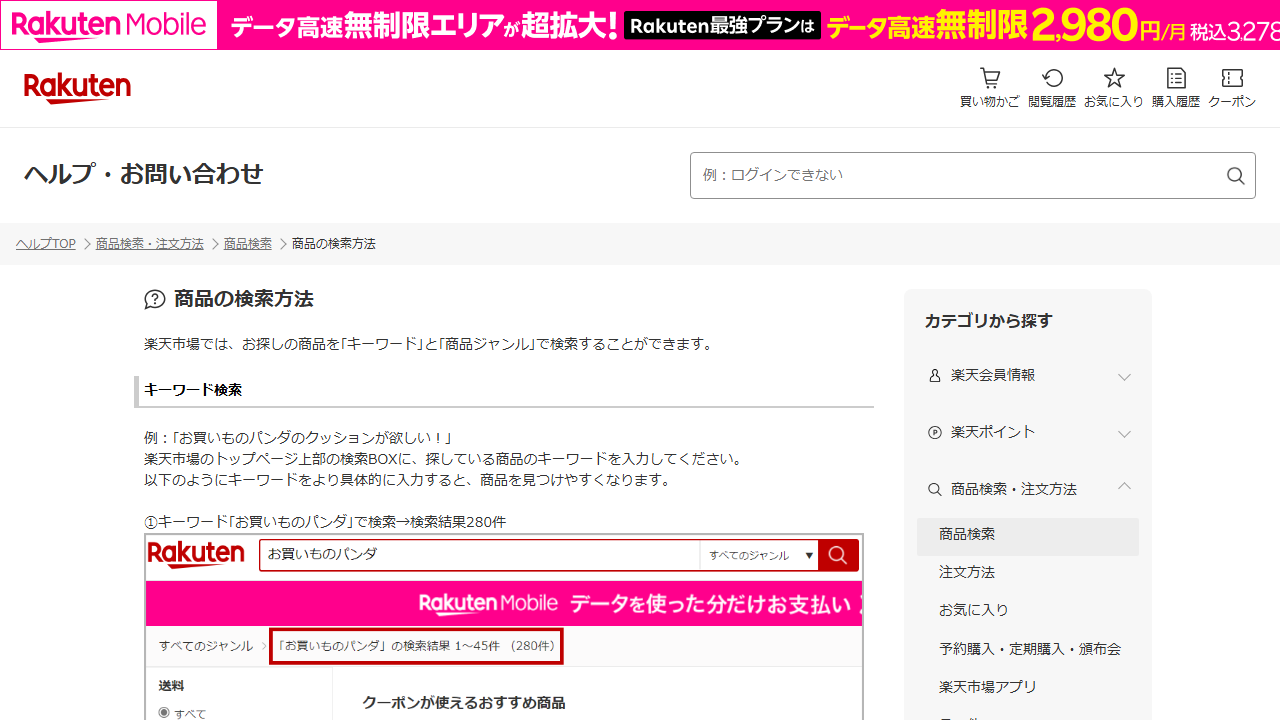Image resolution: width=1280 pixels, height=720 pixels.
Task: Go to 商品検索 breadcrumb link
Action: [248, 244]
